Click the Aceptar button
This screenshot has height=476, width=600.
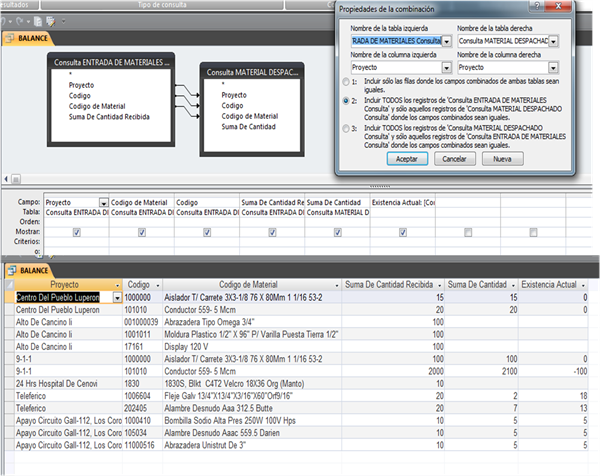pyautogui.click(x=406, y=158)
